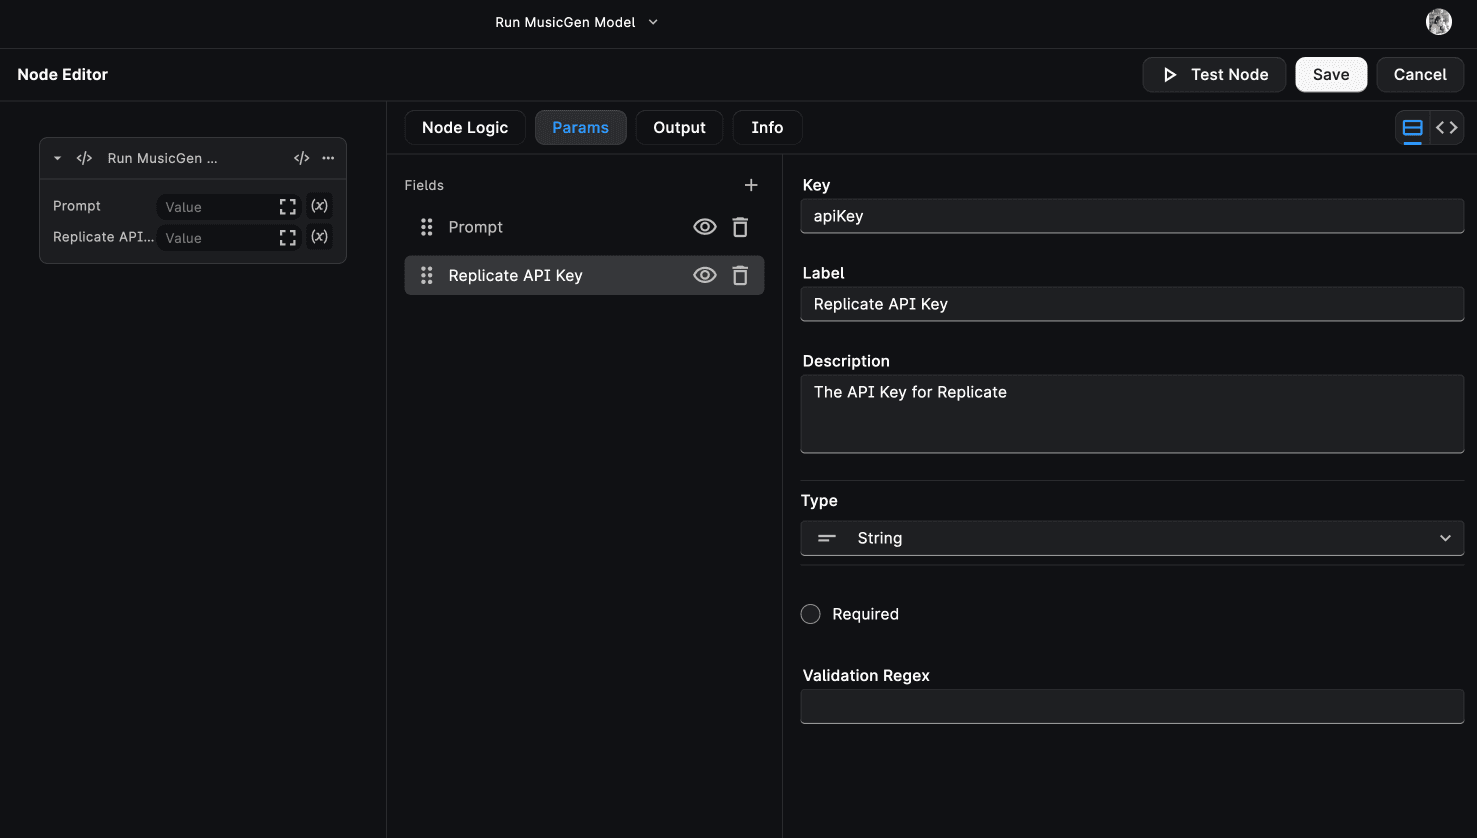The height and width of the screenshot is (838, 1477).
Task: Click expand icon for Prompt value
Action: point(288,207)
